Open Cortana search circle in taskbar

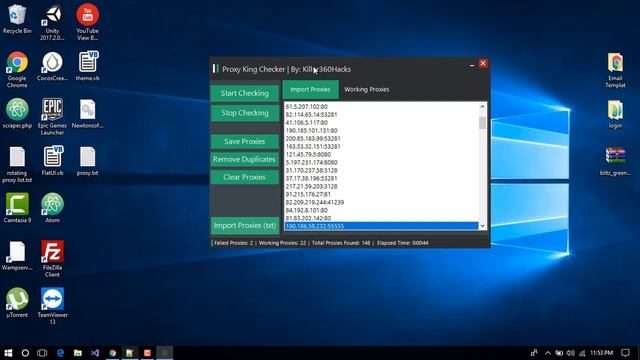pyautogui.click(x=25, y=353)
